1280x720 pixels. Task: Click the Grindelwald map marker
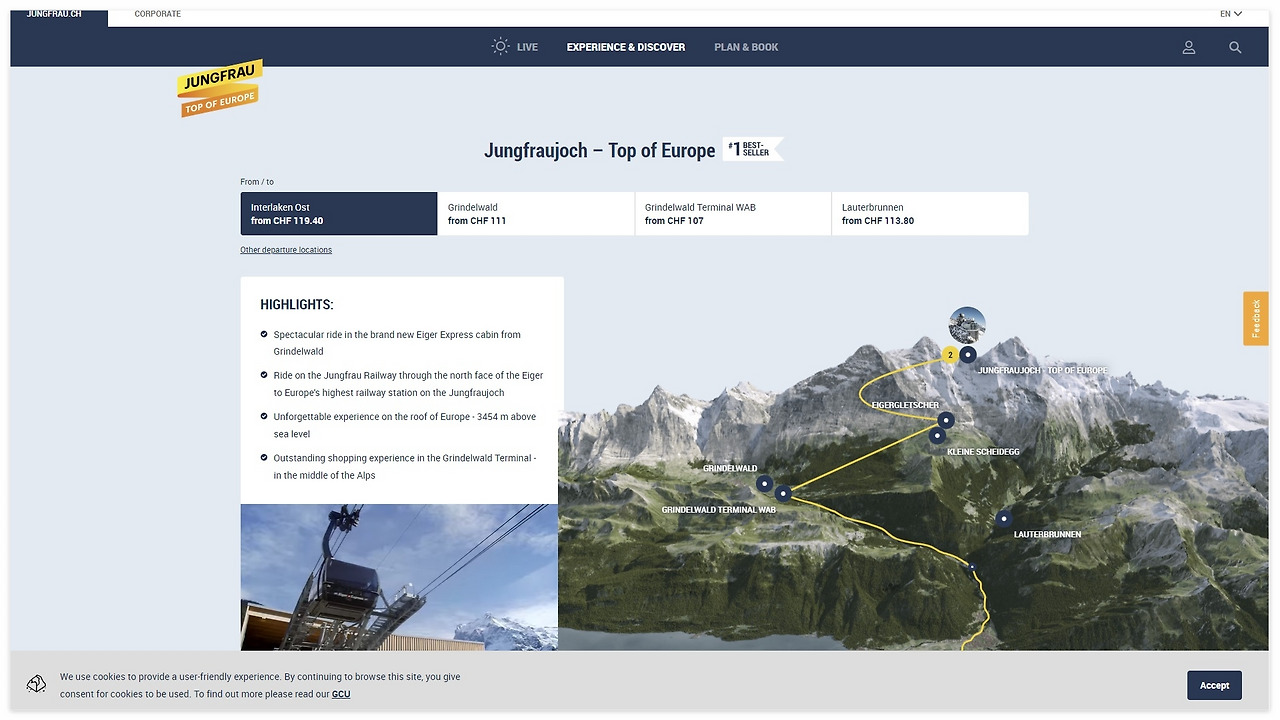(764, 483)
